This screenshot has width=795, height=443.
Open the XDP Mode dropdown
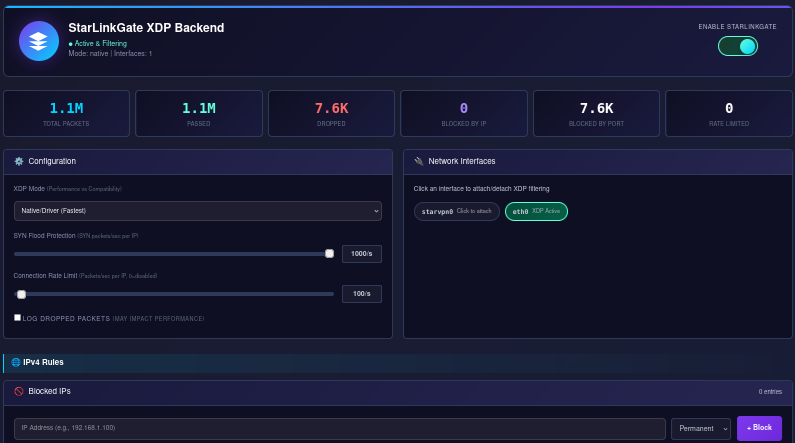(198, 211)
